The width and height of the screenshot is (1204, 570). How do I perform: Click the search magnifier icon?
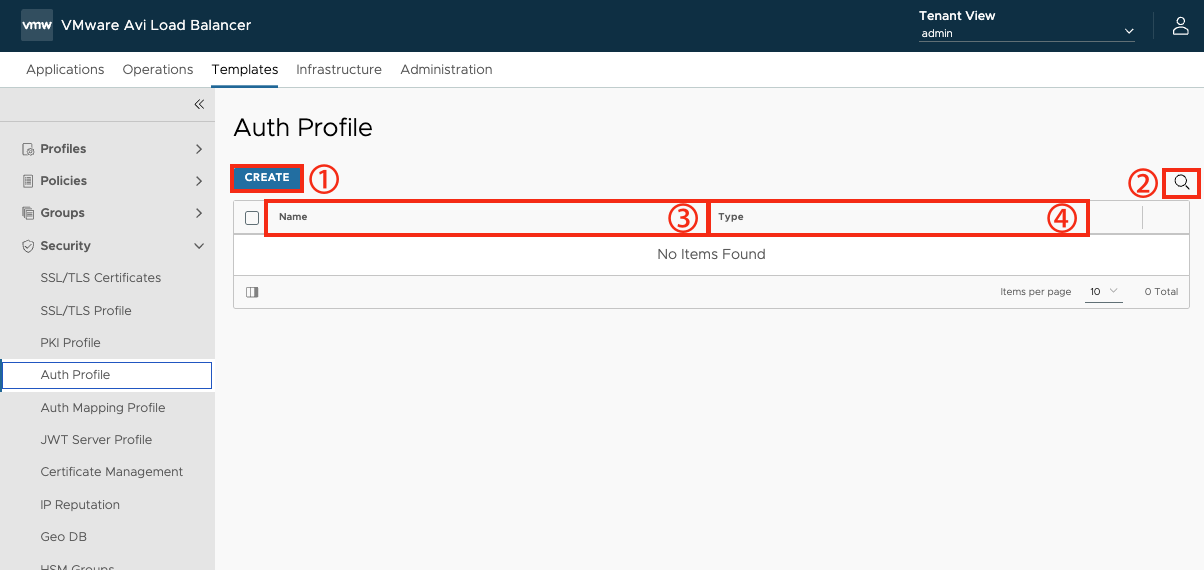tap(1182, 182)
